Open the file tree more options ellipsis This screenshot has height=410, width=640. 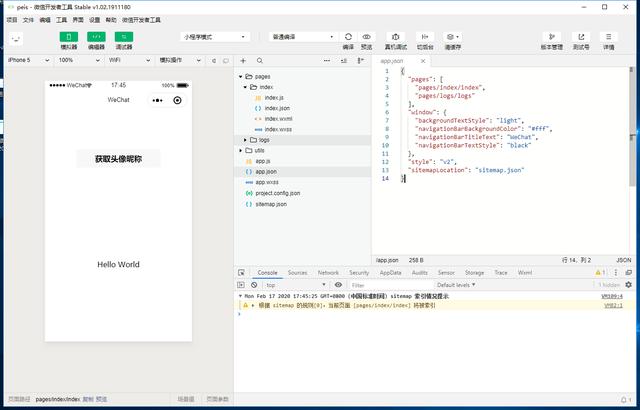pyautogui.click(x=327, y=61)
